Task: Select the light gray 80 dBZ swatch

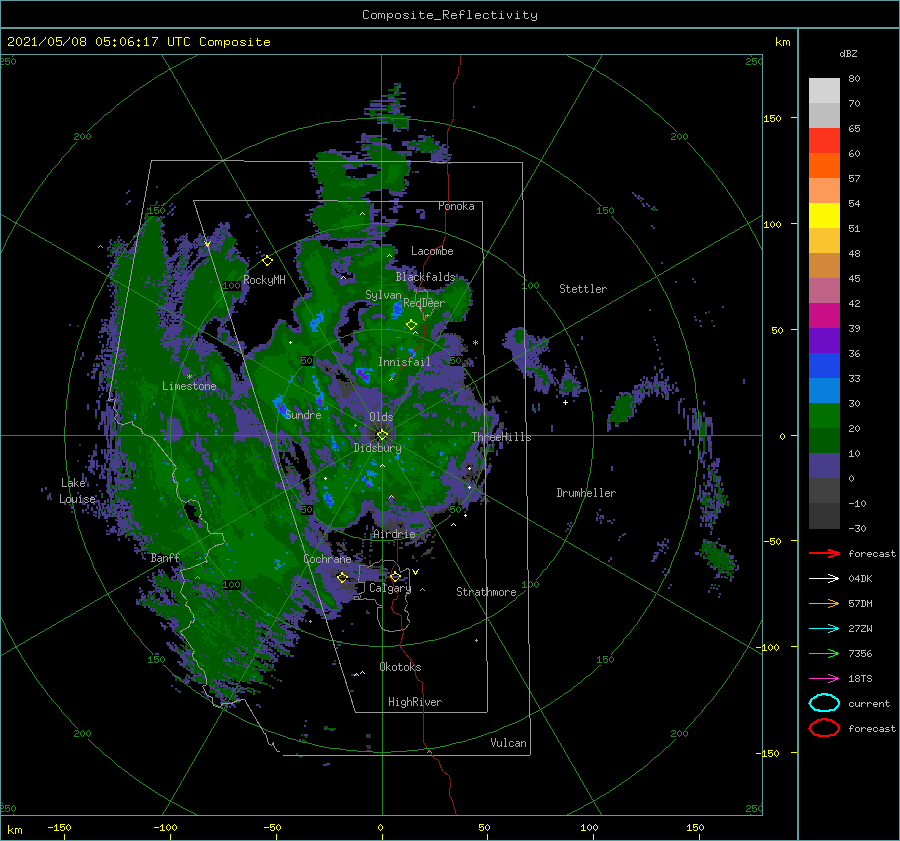Action: pyautogui.click(x=824, y=90)
